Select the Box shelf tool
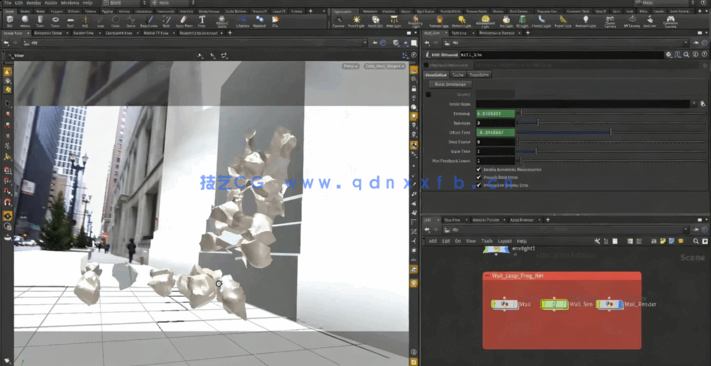711x366 pixels. coord(10,20)
